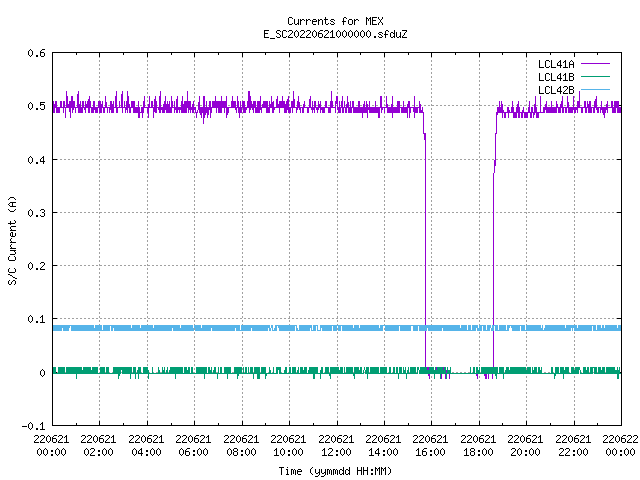Click the purple LCL41A rising edge after 18:00
This screenshot has width=640, height=480.
point(493,245)
